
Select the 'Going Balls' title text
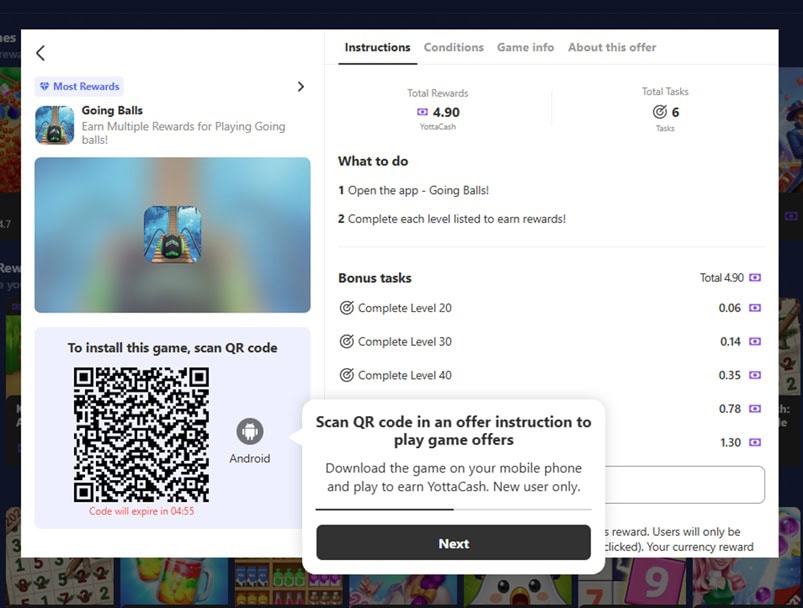point(112,110)
